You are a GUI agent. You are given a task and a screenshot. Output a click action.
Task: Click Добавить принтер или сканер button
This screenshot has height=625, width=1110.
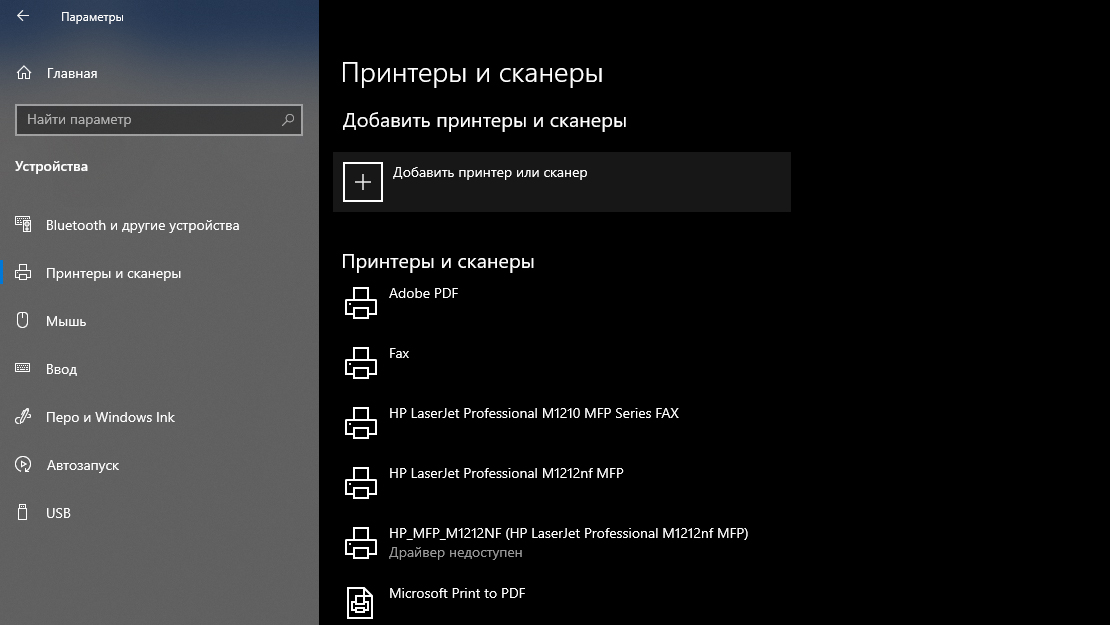(x=561, y=182)
